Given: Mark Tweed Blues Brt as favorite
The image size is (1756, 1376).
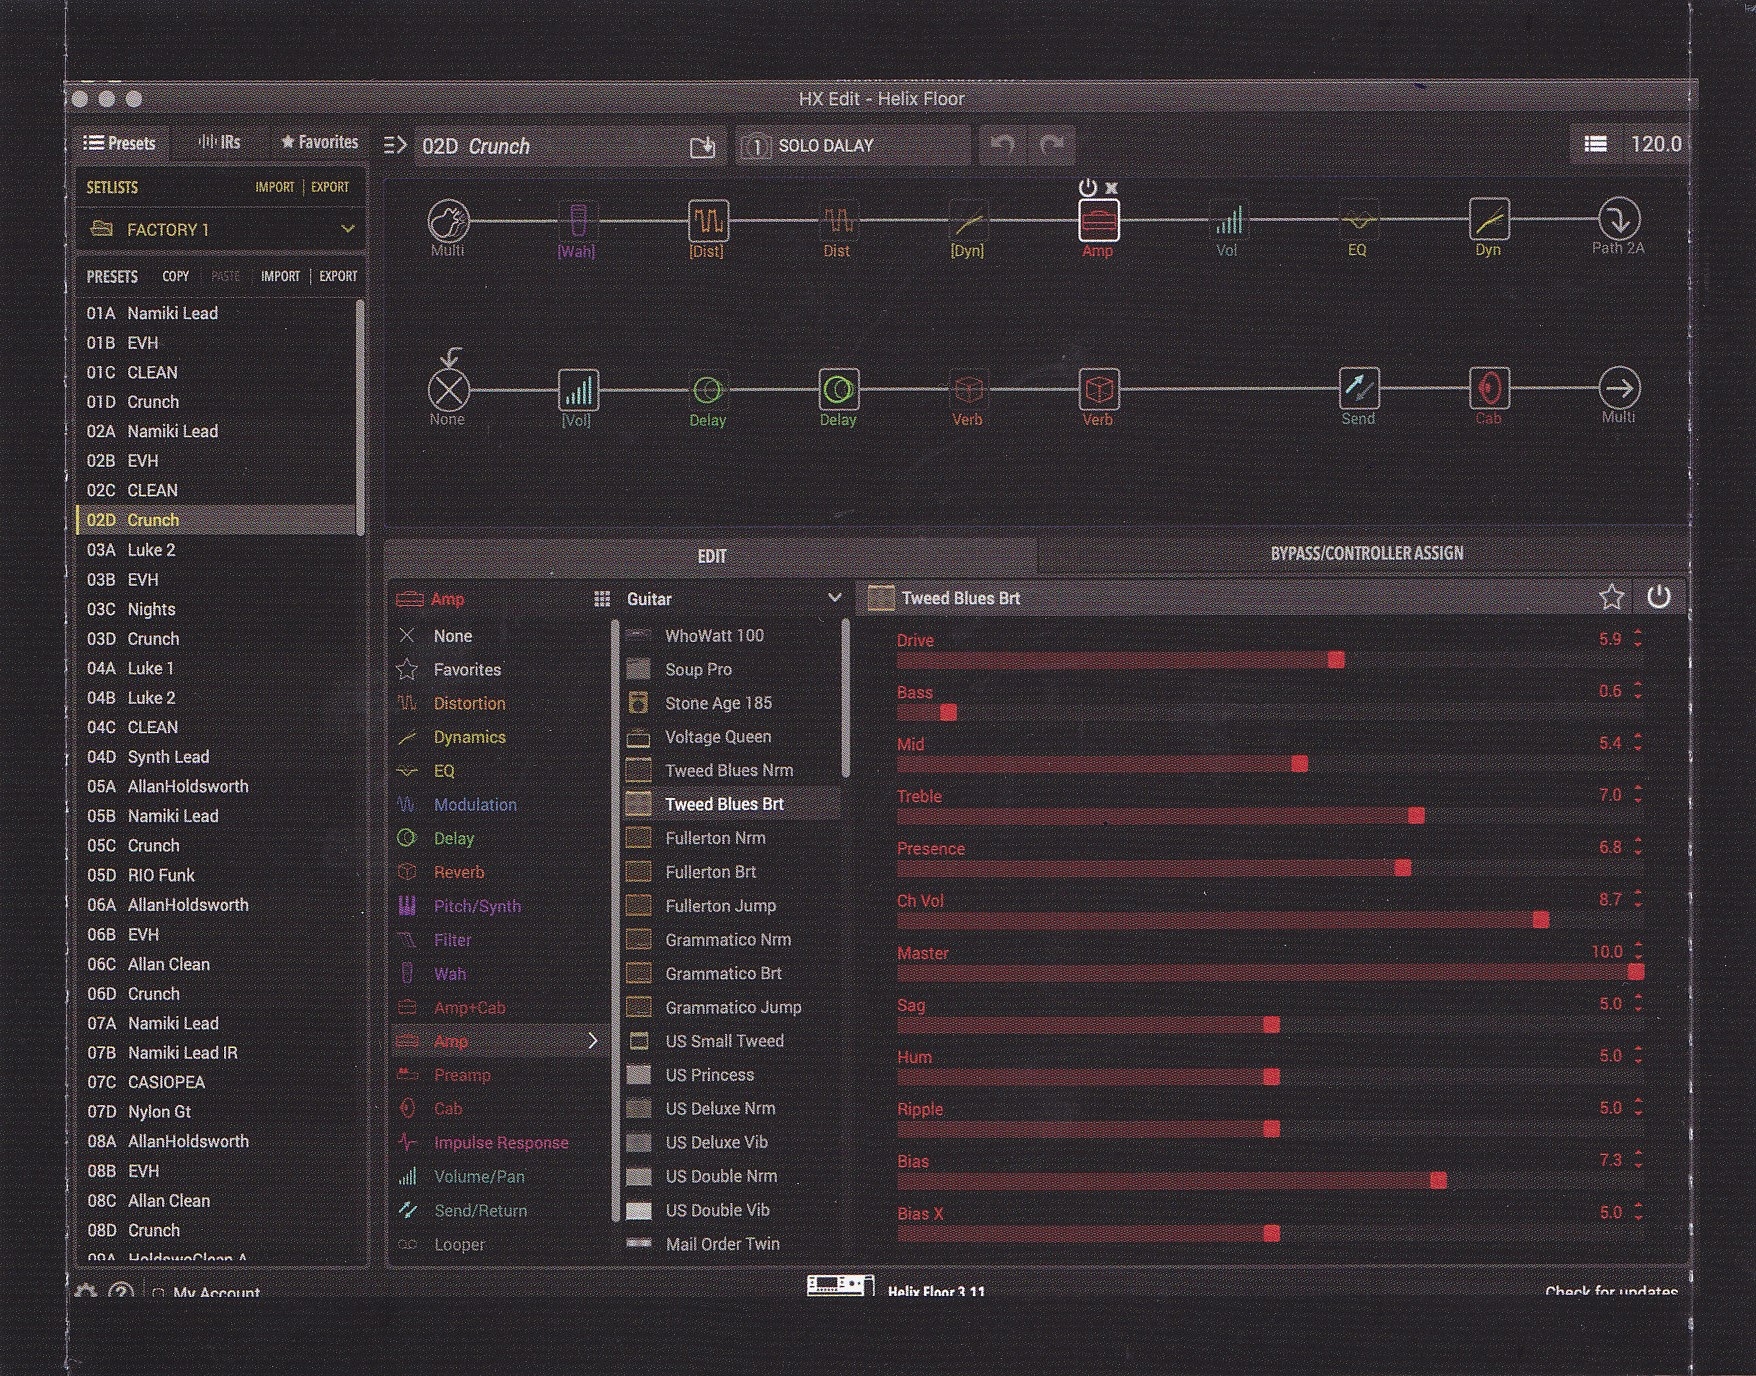Looking at the screenshot, I should click(x=1611, y=598).
